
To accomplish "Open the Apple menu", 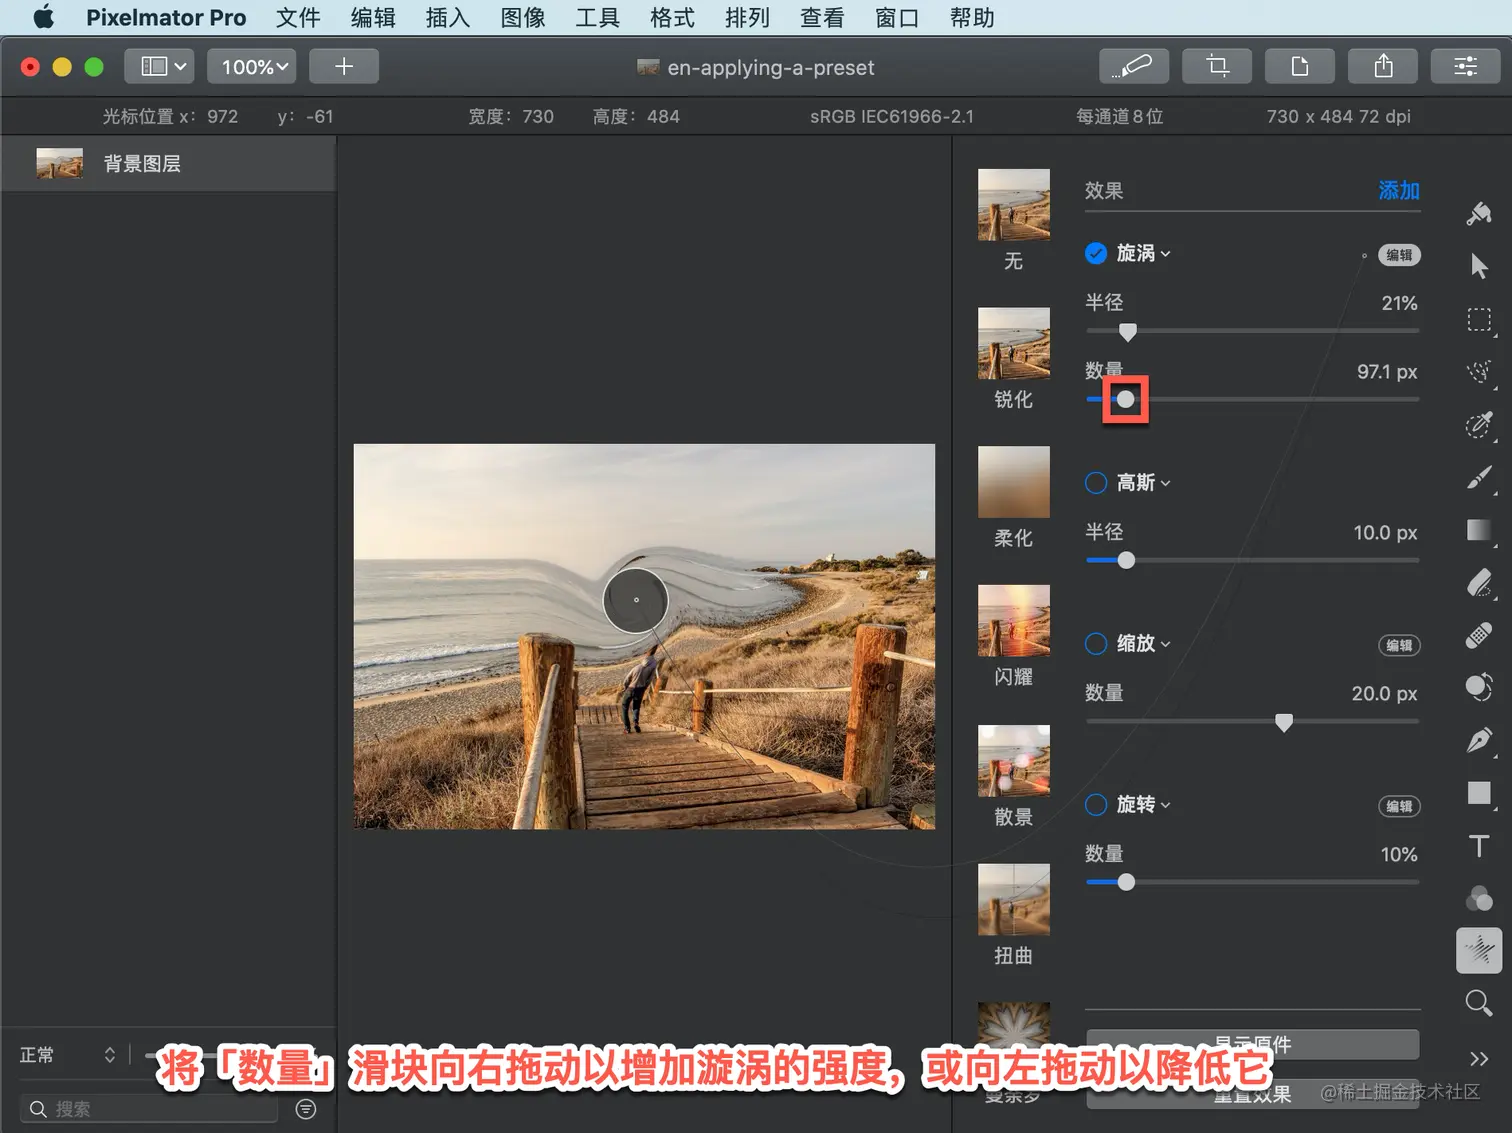I will click(43, 17).
